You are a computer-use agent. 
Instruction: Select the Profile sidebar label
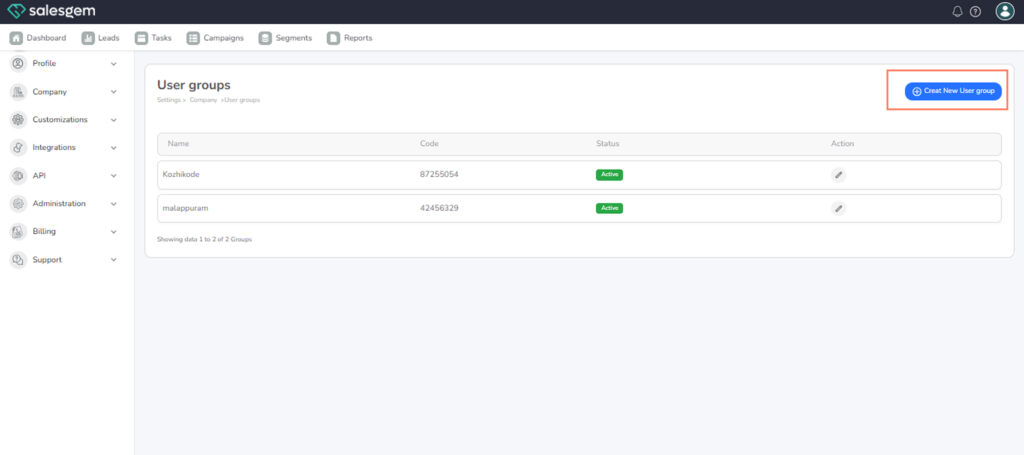coord(44,63)
